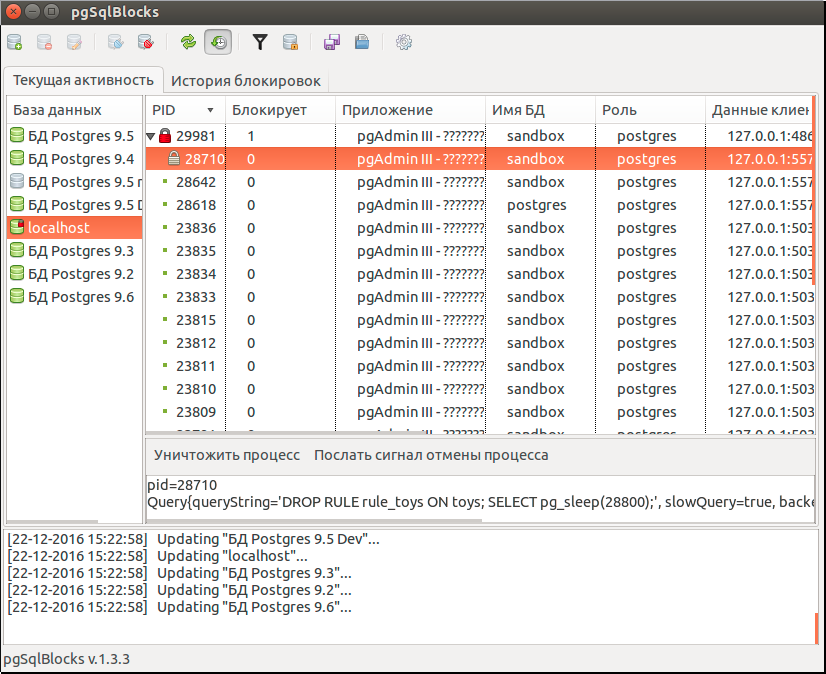Click the blue open folder icon

point(362,42)
